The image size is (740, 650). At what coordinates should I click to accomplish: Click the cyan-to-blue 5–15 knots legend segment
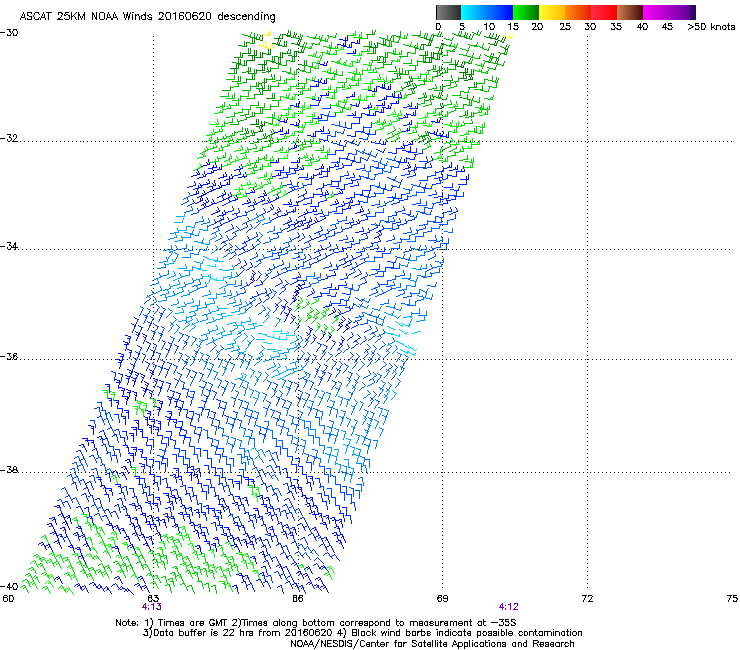click(487, 12)
